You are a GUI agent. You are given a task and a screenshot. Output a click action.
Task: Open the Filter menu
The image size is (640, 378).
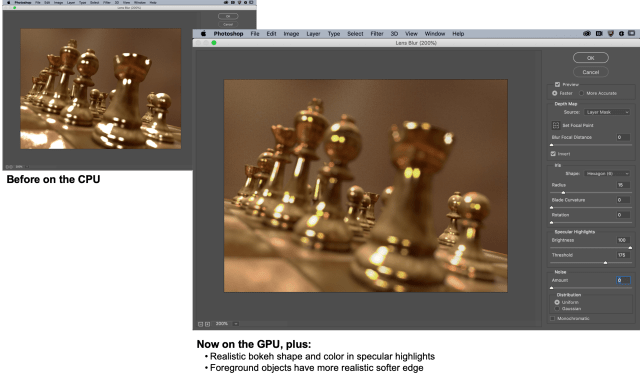(x=377, y=34)
